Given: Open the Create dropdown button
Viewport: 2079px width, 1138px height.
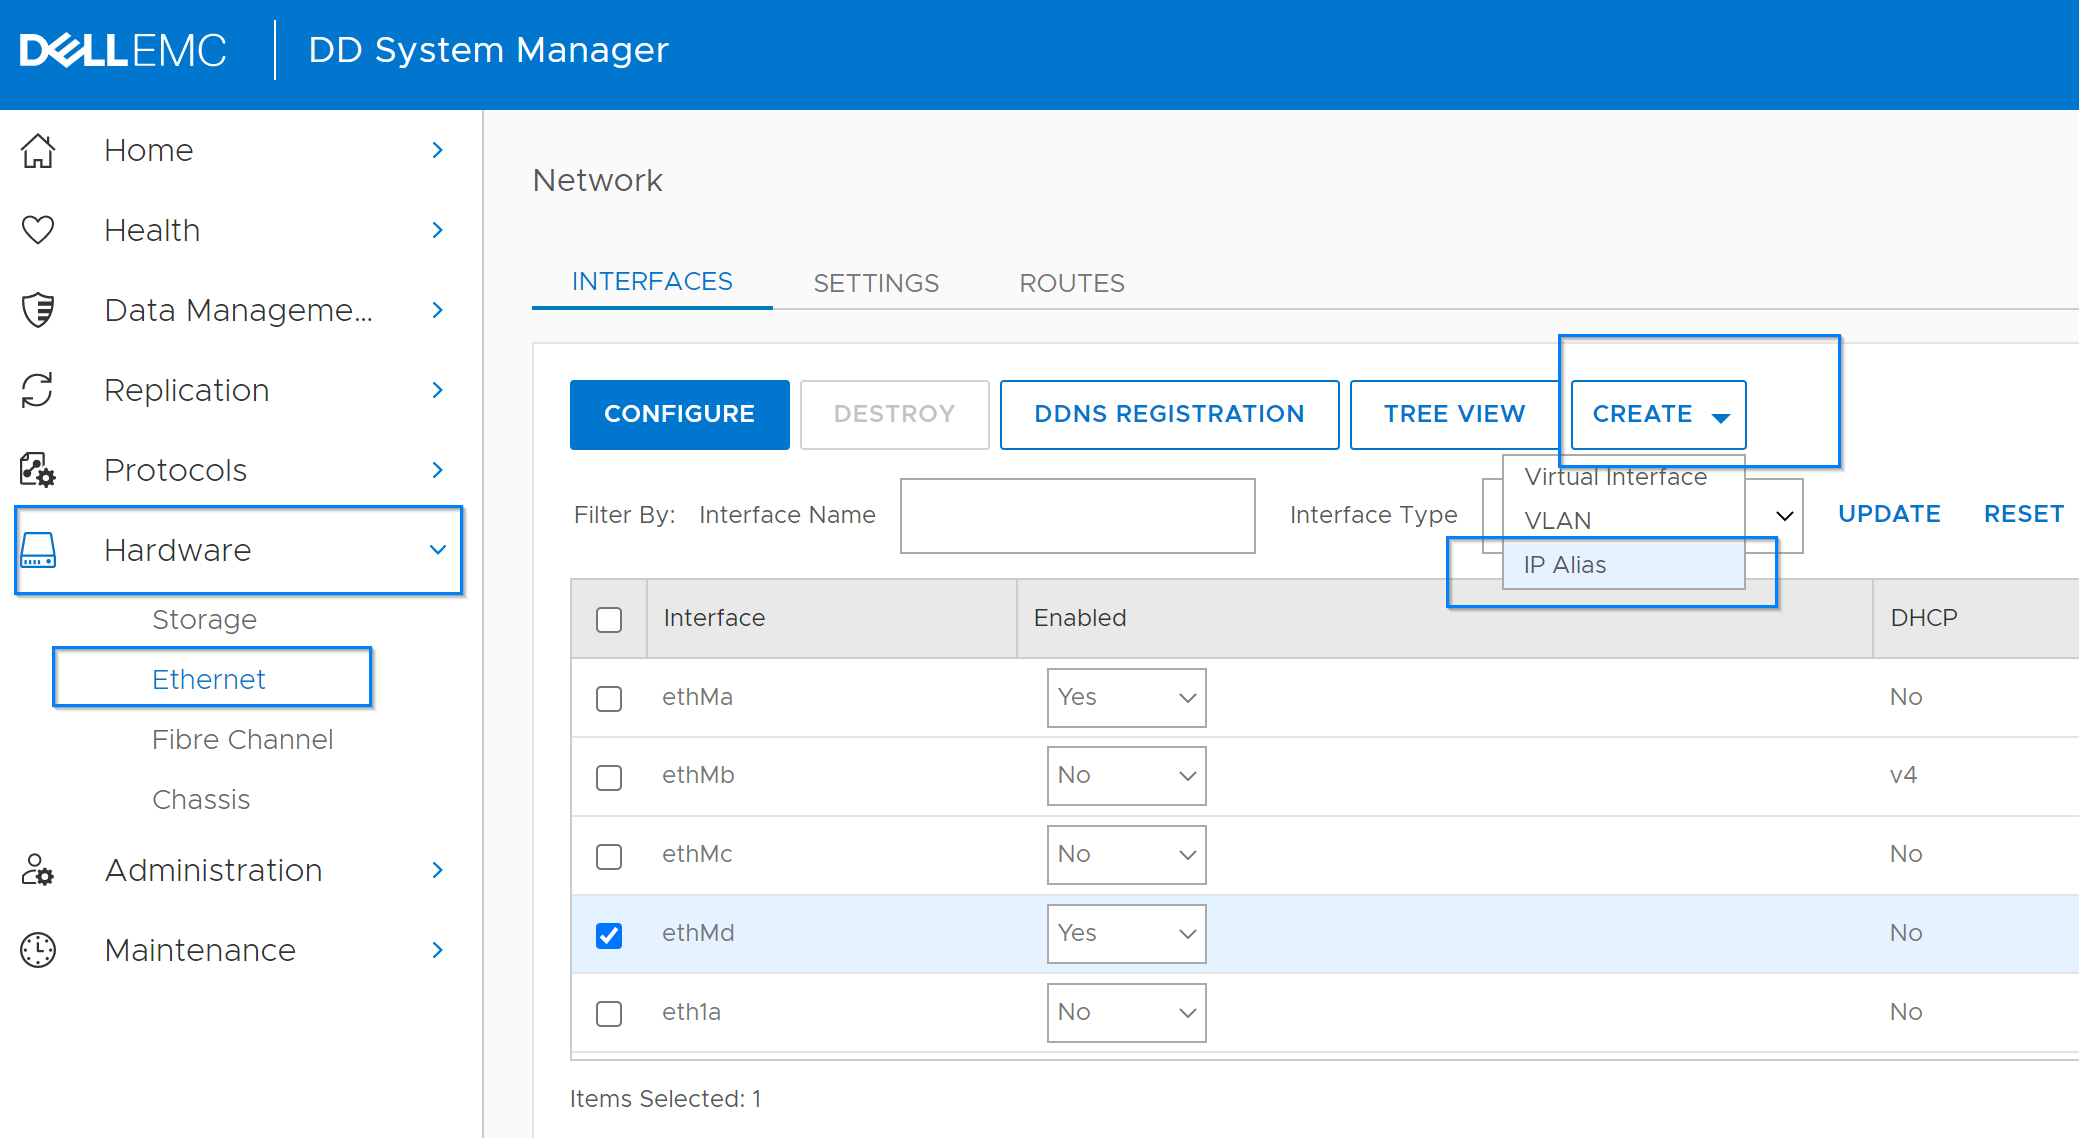Looking at the screenshot, I should click(x=1658, y=414).
